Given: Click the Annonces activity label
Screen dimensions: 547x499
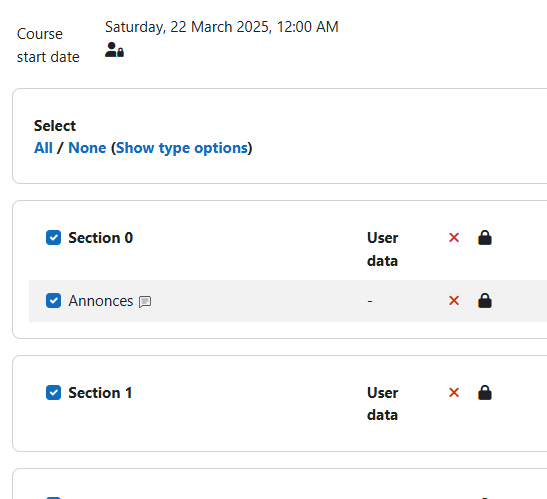Looking at the screenshot, I should coord(101,301).
